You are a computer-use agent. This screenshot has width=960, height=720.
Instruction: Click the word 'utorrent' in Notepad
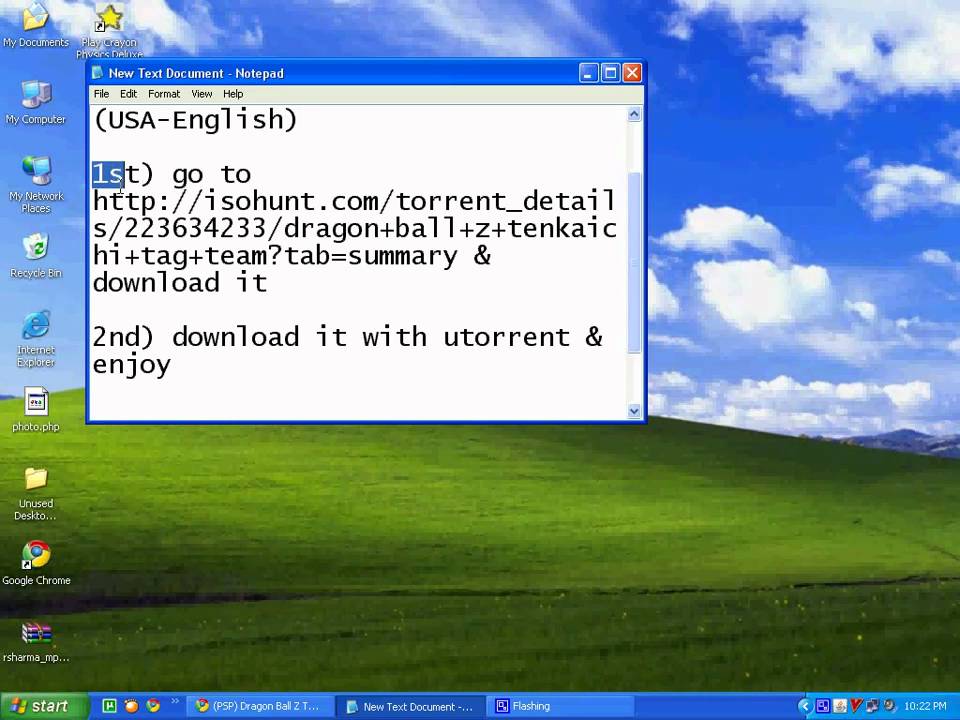(506, 337)
